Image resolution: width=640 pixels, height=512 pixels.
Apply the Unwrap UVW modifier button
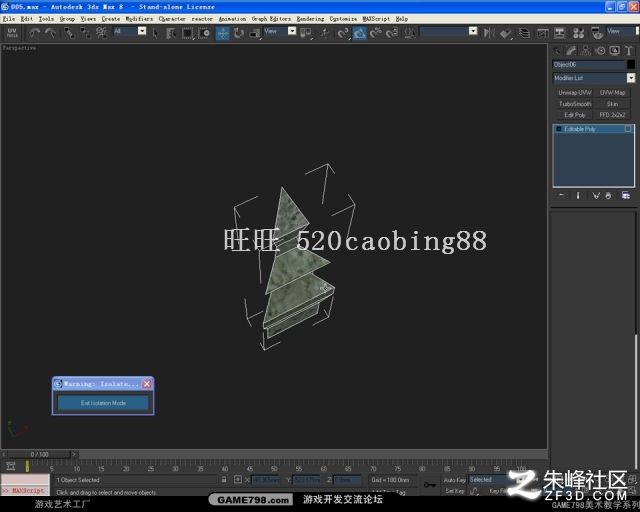click(x=575, y=93)
